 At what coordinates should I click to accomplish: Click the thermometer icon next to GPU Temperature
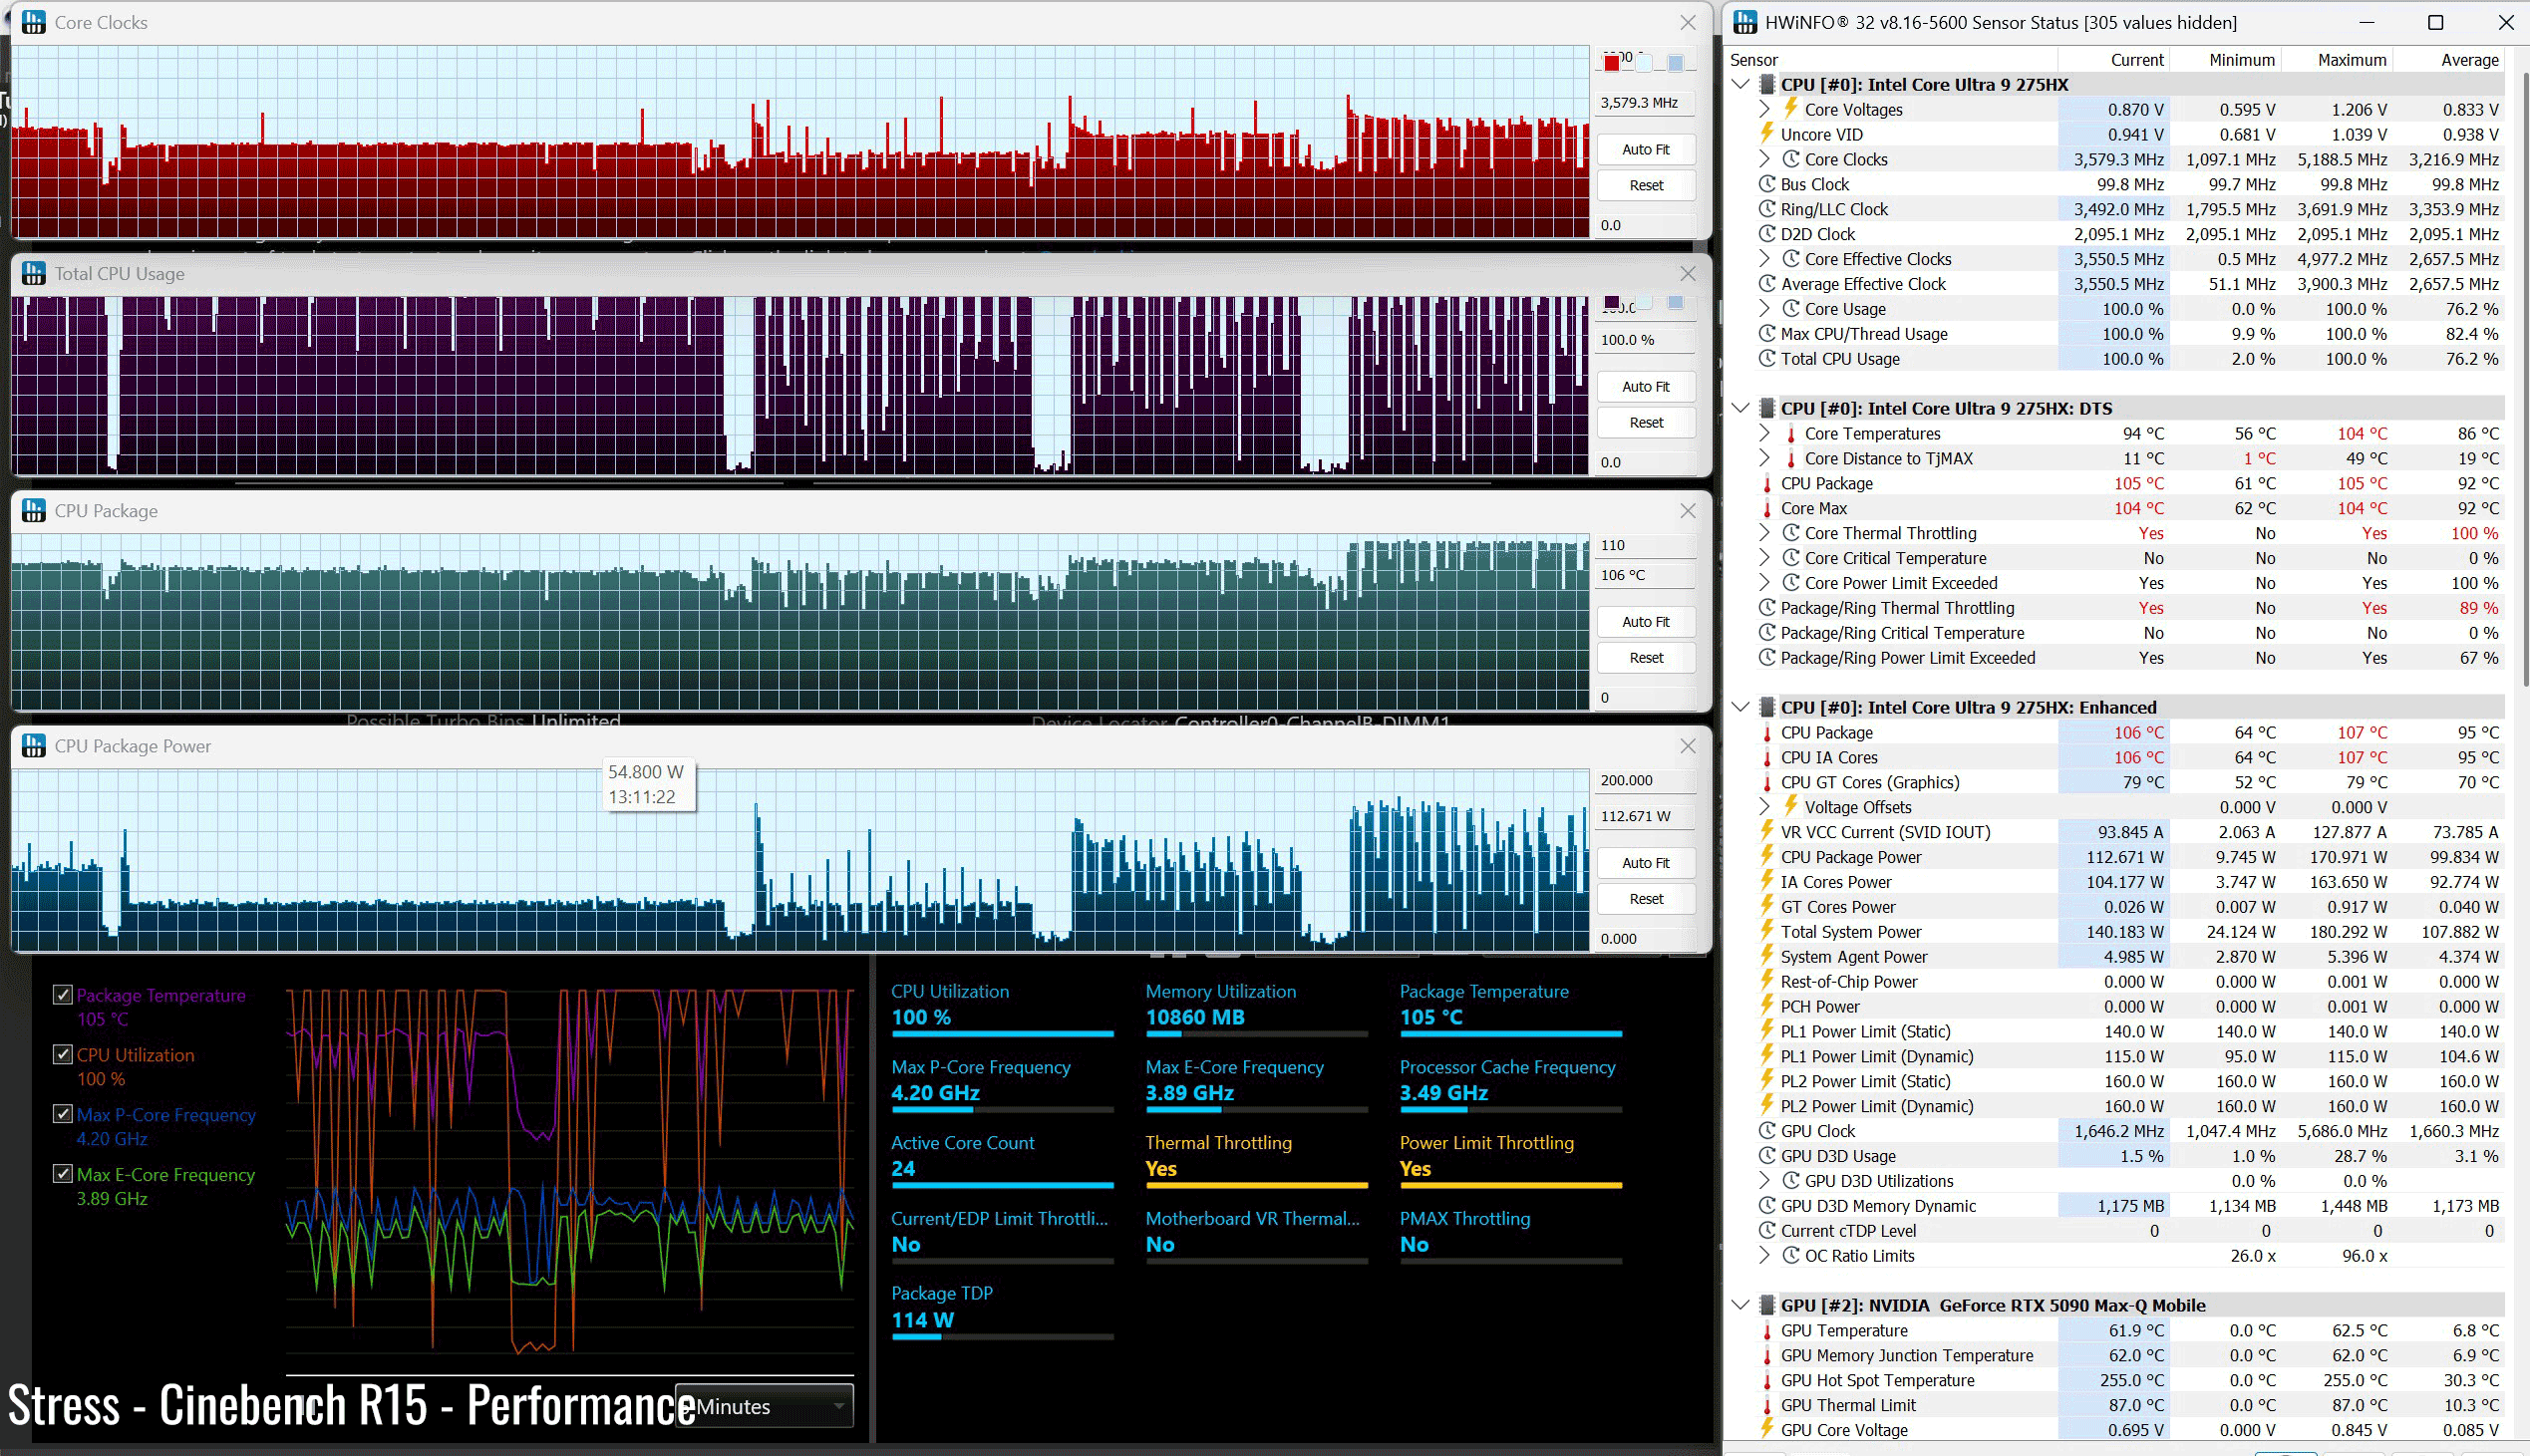click(1767, 1330)
